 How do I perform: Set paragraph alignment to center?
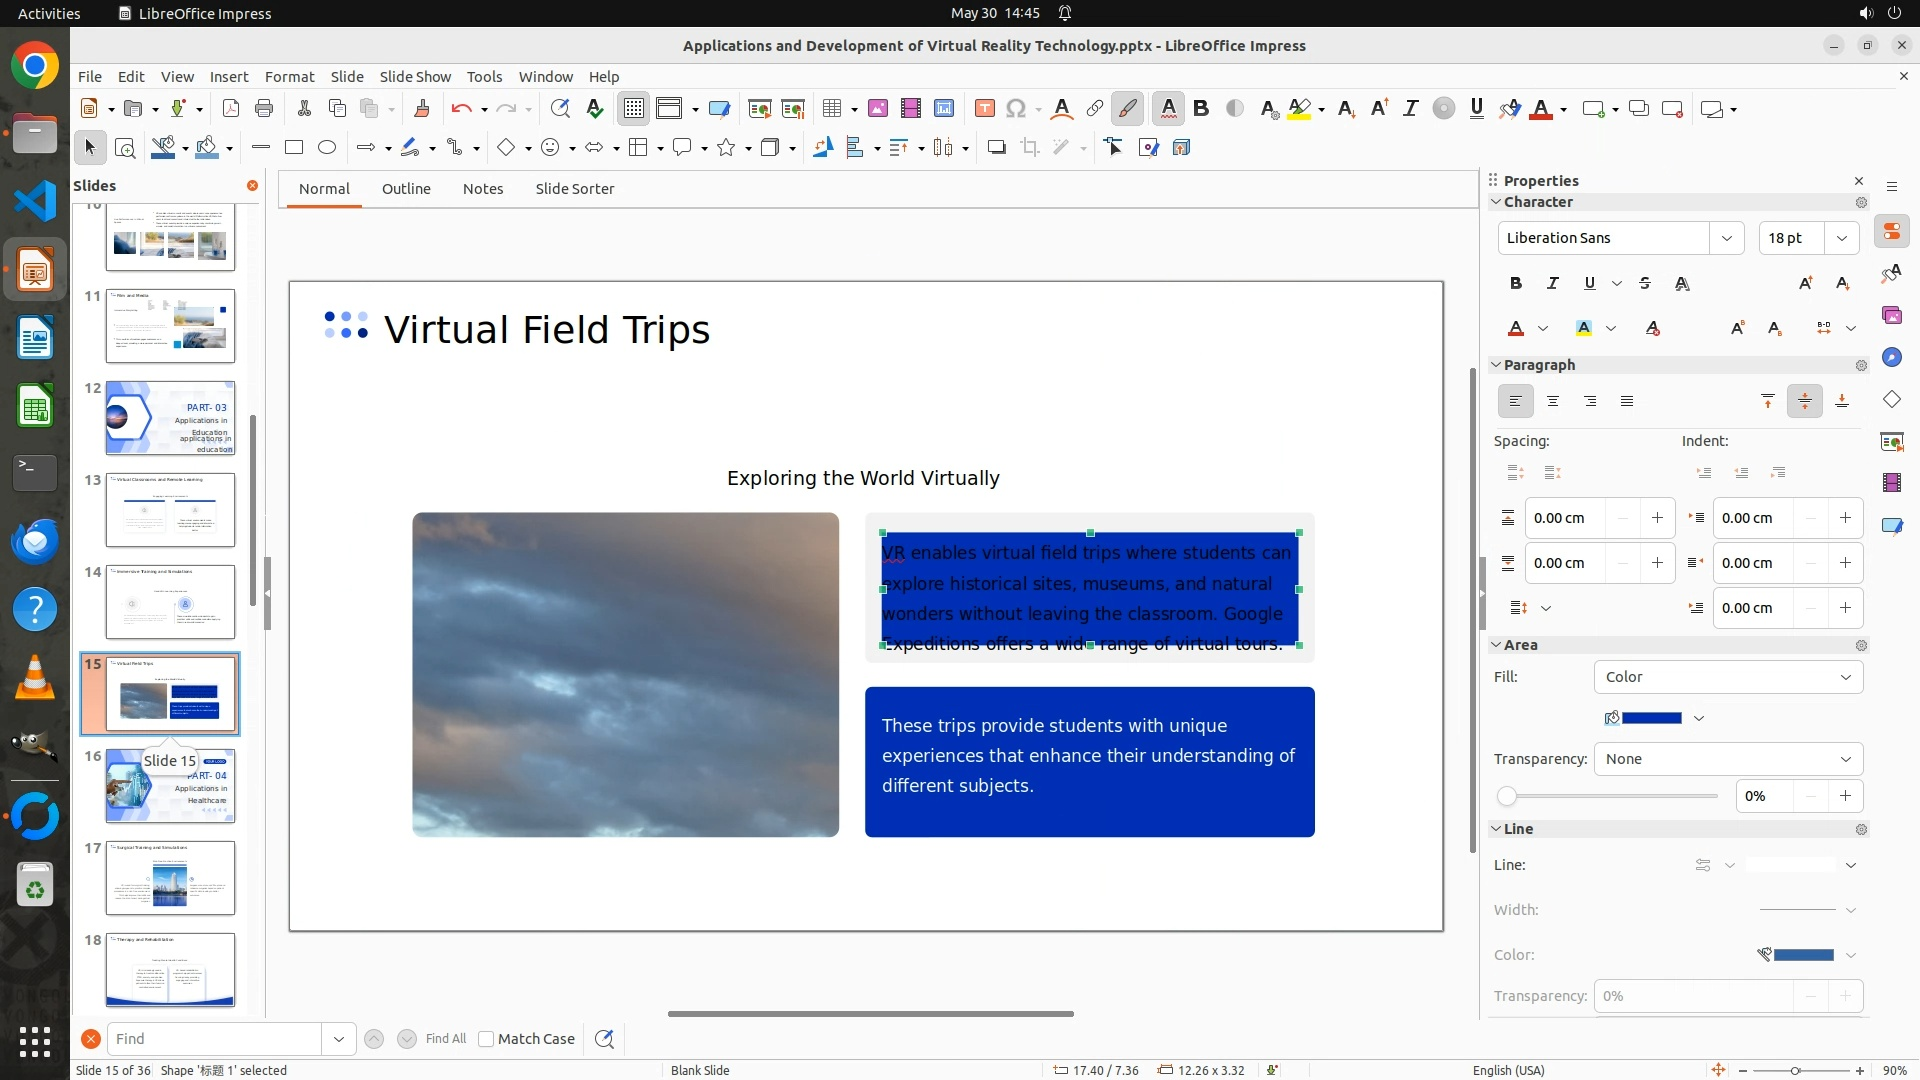click(x=1553, y=401)
